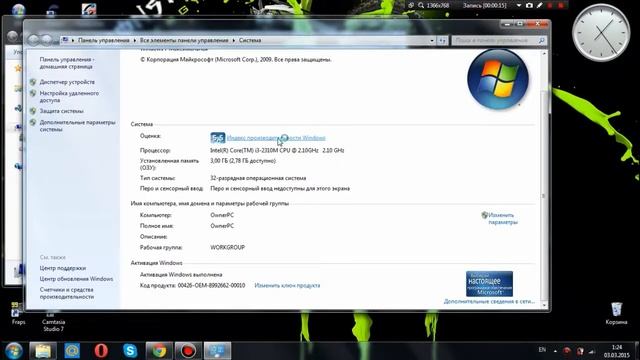This screenshot has height=360, width=640.
Task: Click Все элементы панели управления breadcrumb
Action: (184, 40)
